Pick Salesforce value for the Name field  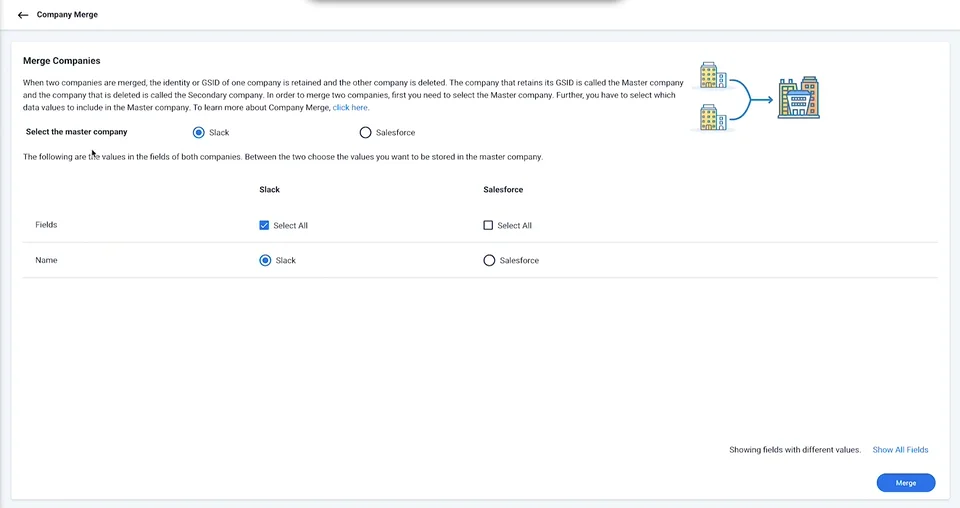489,260
